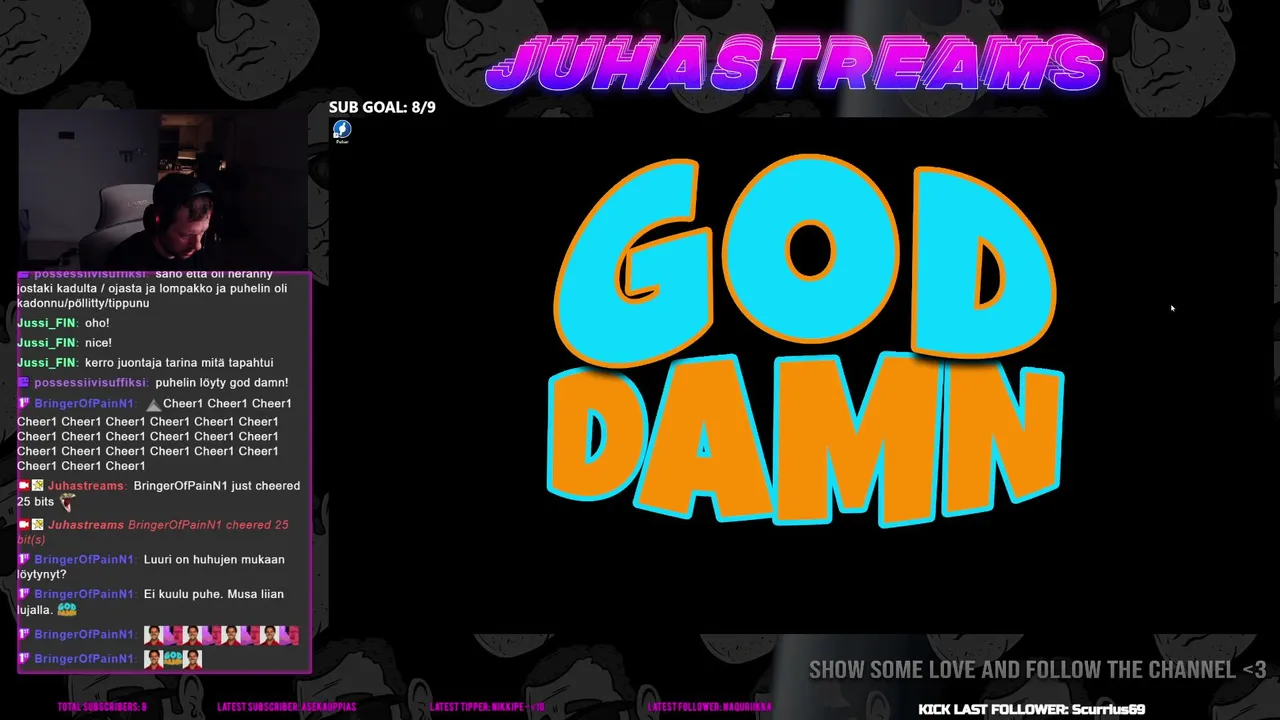
Task: Click "KICK LAST FOLLOWER: Scurrius69" text
Action: pyautogui.click(x=1031, y=709)
